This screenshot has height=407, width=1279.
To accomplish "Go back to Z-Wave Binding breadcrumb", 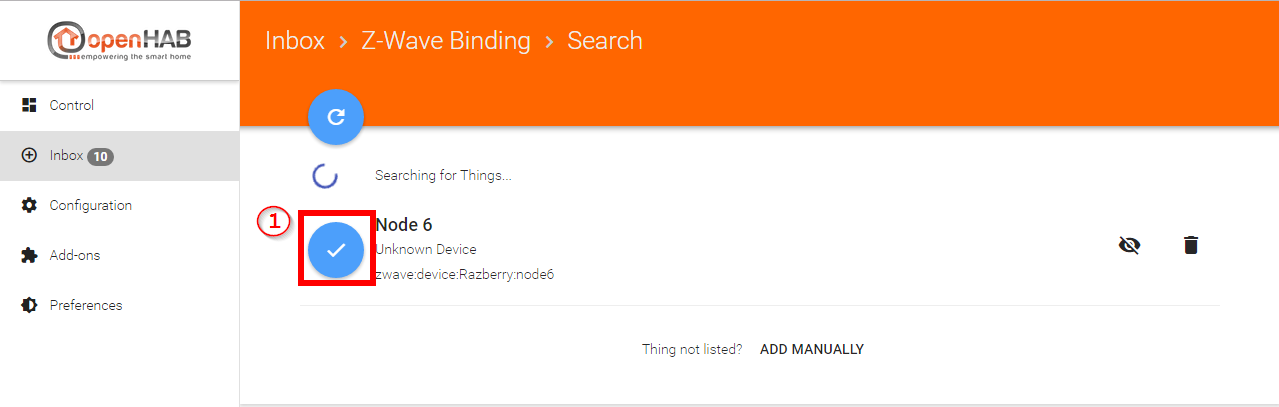I will pos(445,41).
